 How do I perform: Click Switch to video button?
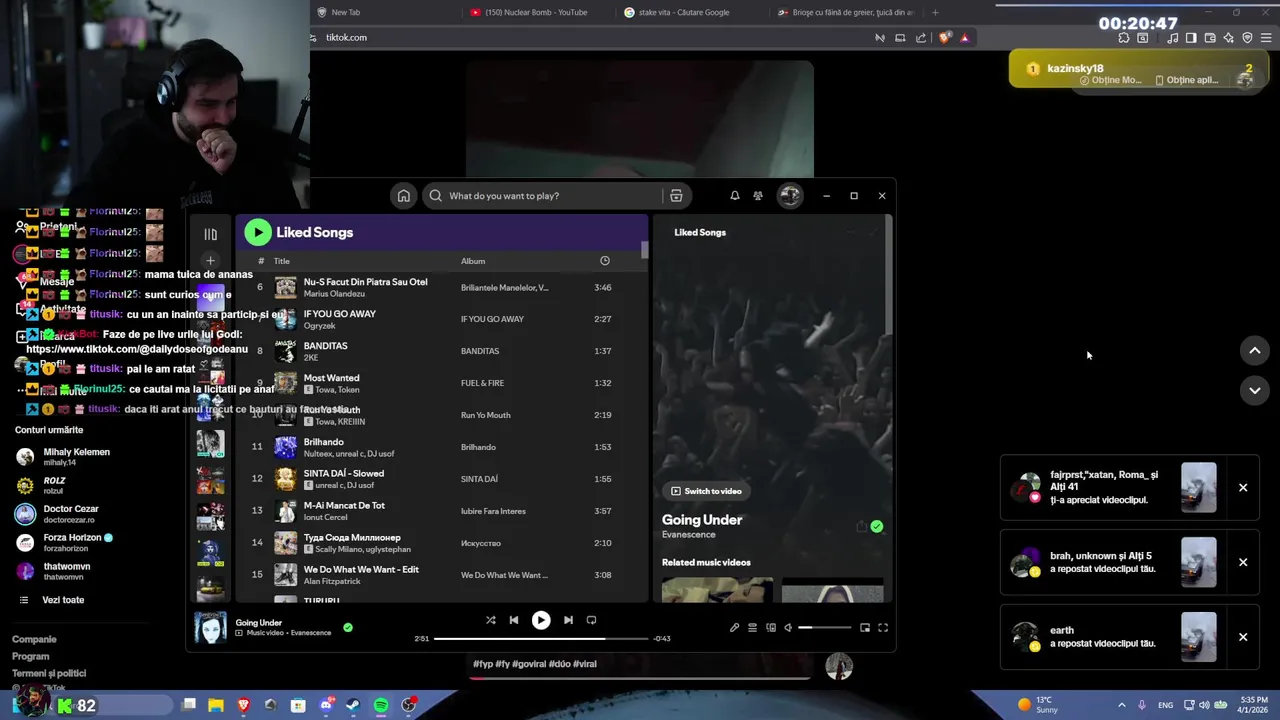pos(706,491)
